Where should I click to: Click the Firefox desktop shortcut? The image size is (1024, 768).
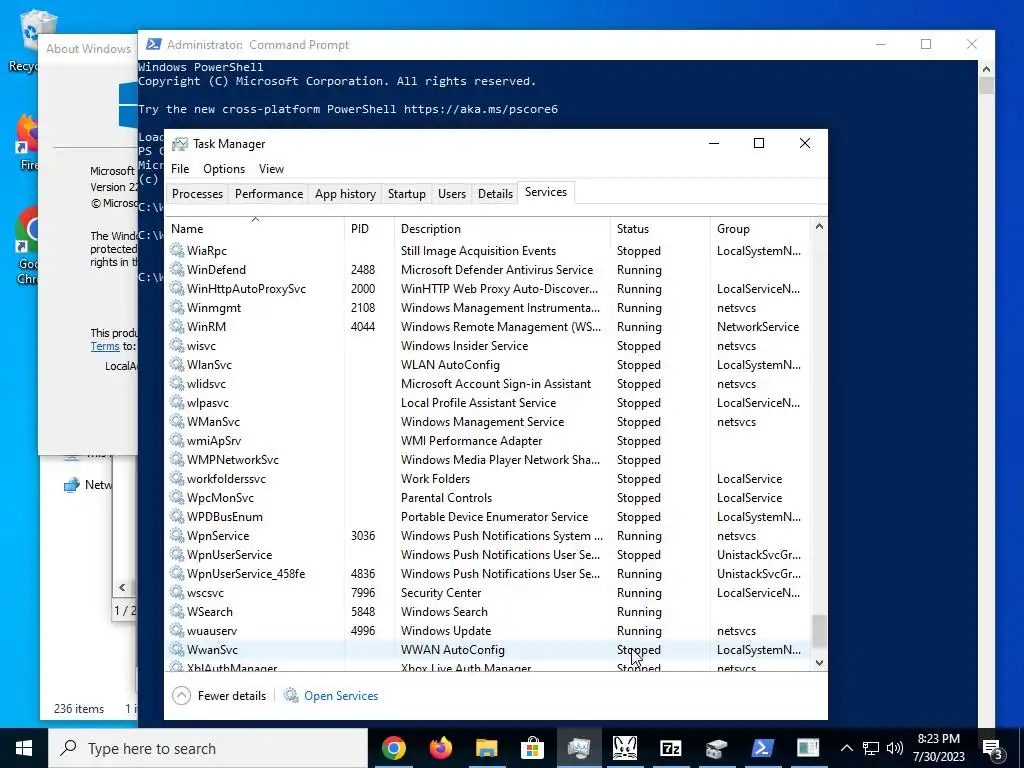27,142
